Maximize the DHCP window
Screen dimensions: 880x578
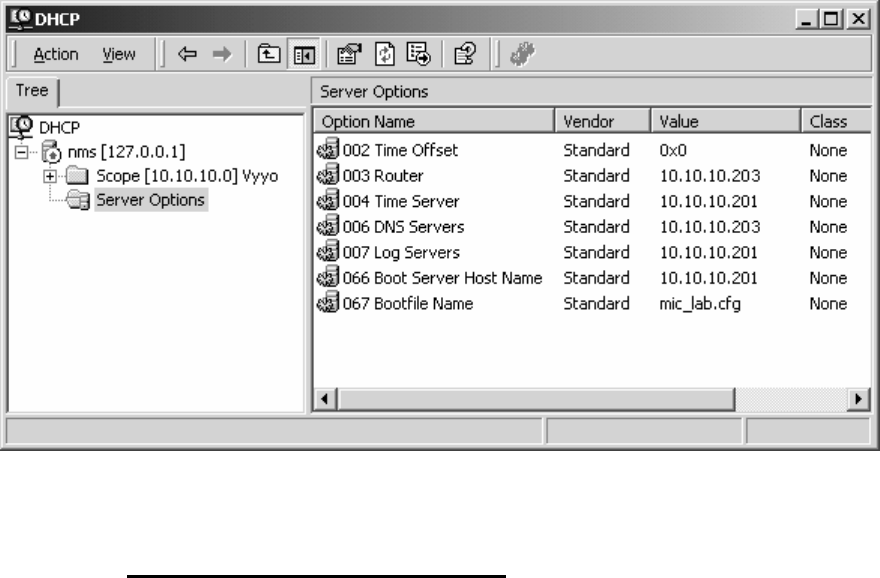click(832, 19)
